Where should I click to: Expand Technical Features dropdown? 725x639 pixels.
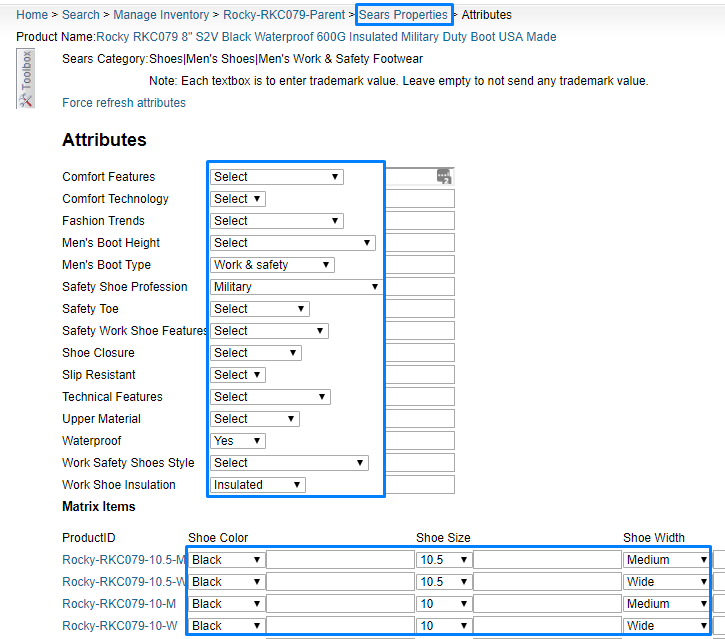tap(270, 397)
